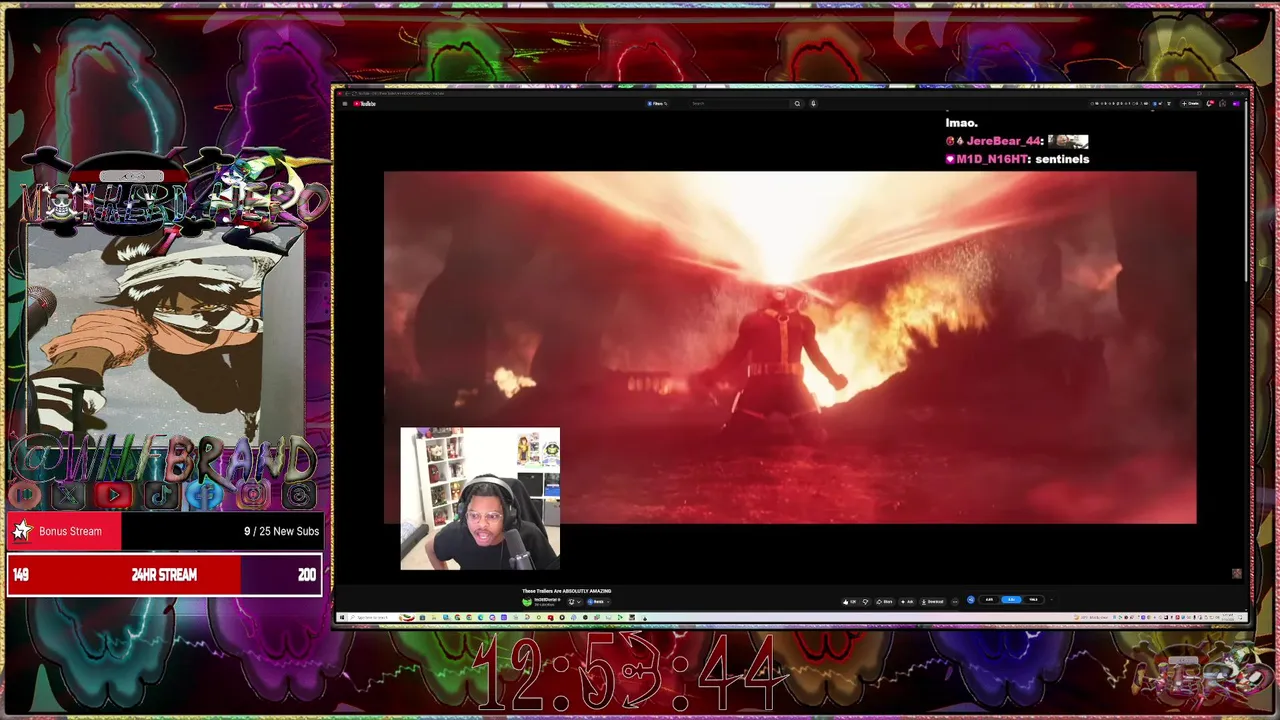
Task: Click the 24HR STREAM progress bar
Action: pos(164,575)
